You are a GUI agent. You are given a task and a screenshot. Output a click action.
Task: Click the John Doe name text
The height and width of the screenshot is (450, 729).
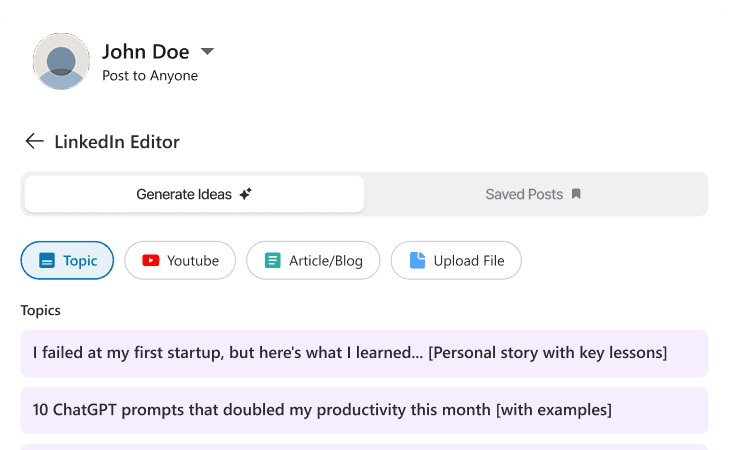pyautogui.click(x=146, y=52)
